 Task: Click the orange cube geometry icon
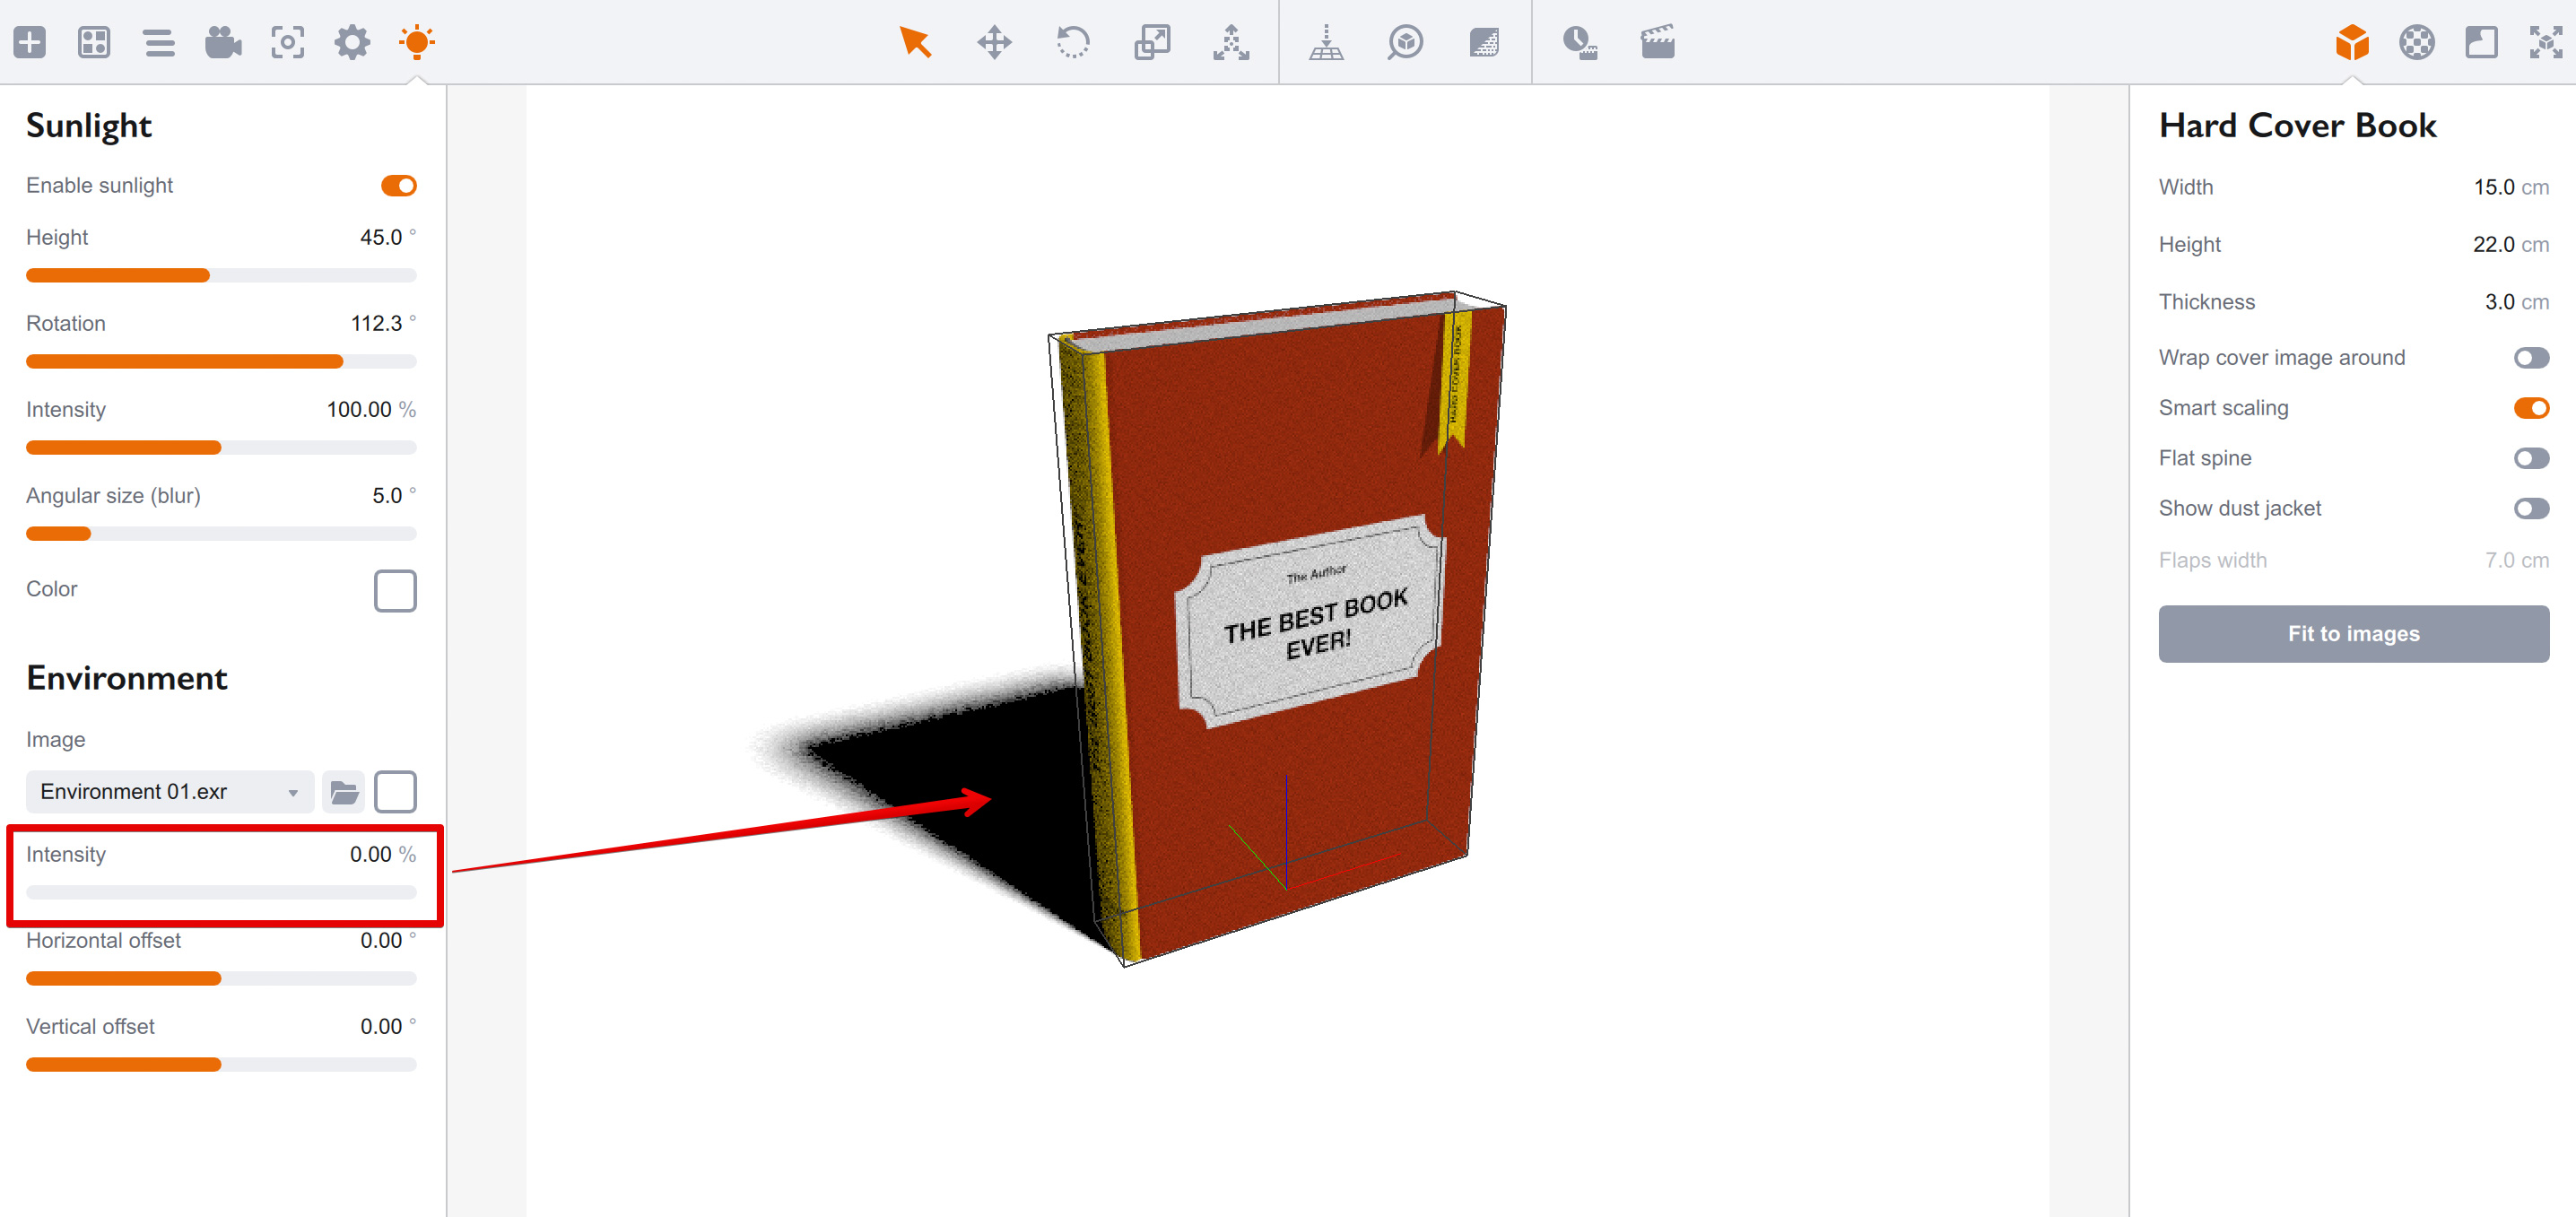coord(2352,43)
